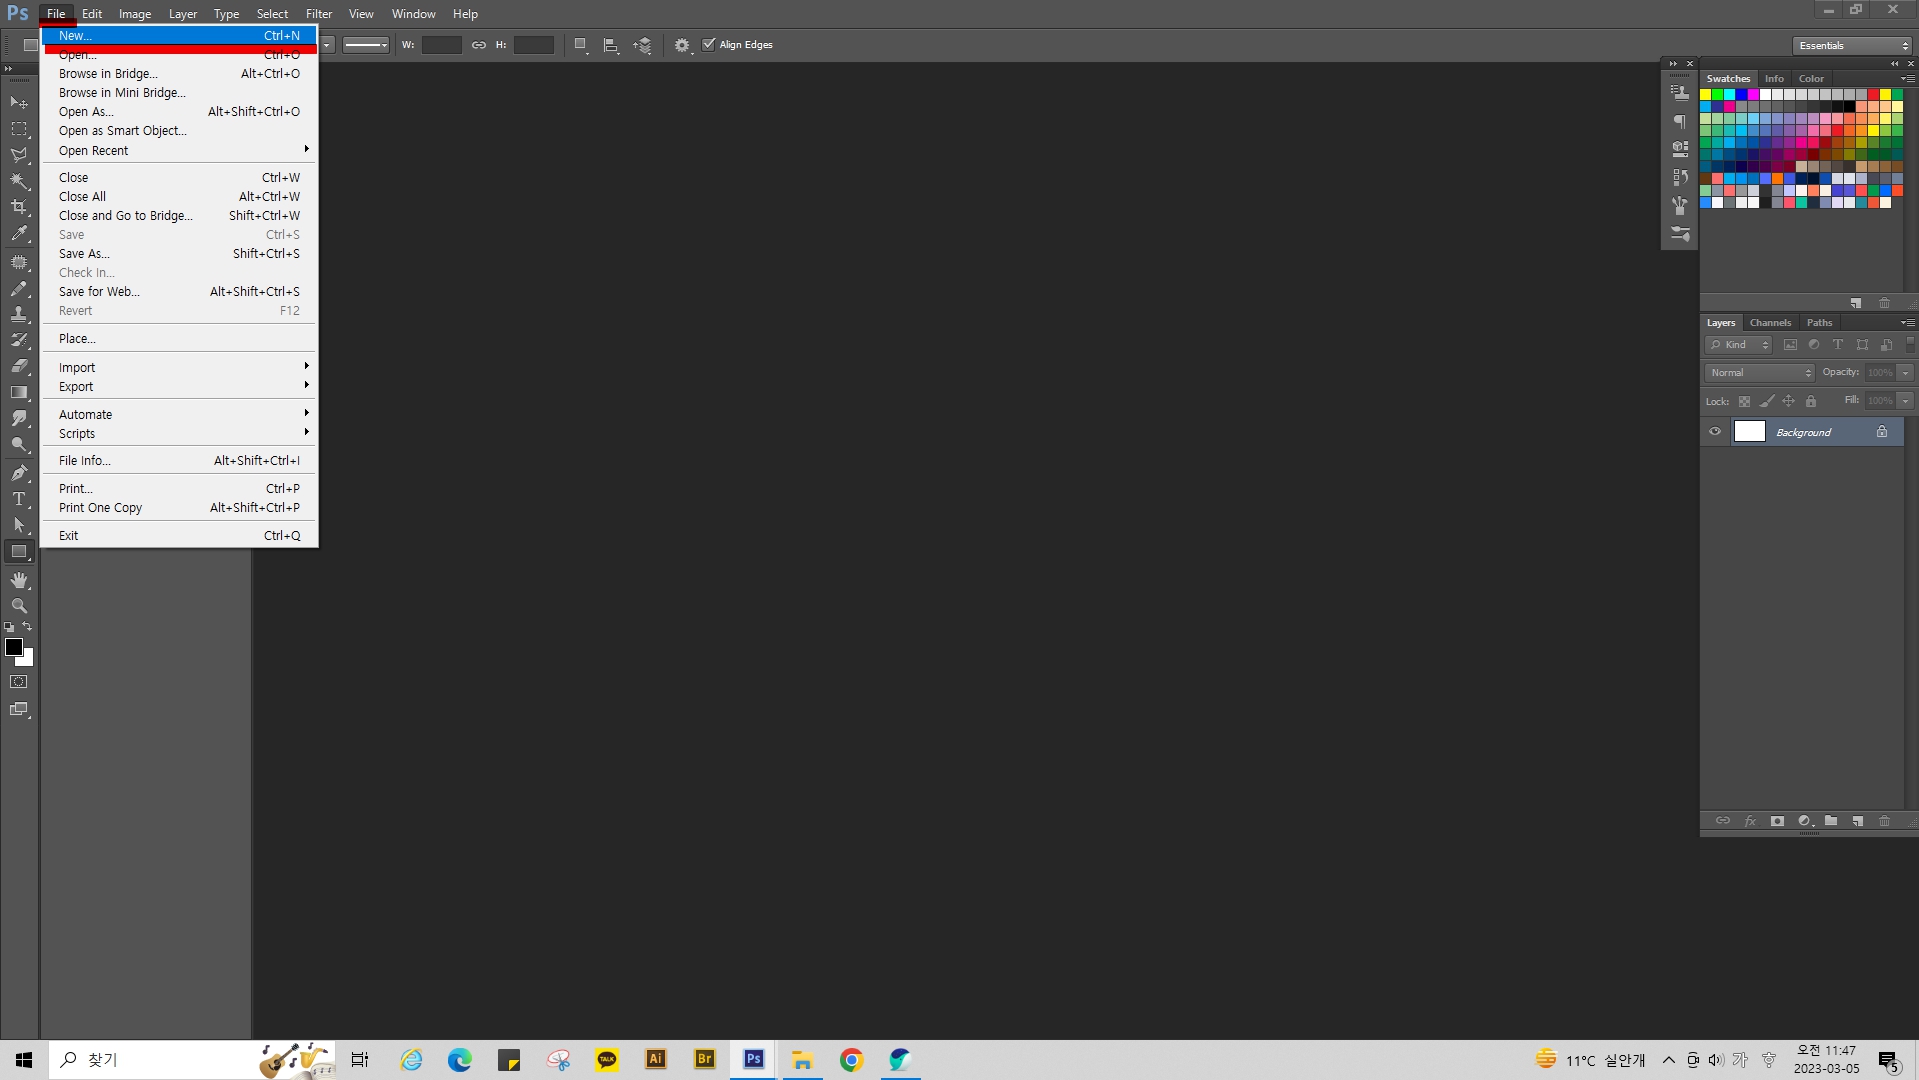Select the Rectangular Marquee tool

coord(19,129)
